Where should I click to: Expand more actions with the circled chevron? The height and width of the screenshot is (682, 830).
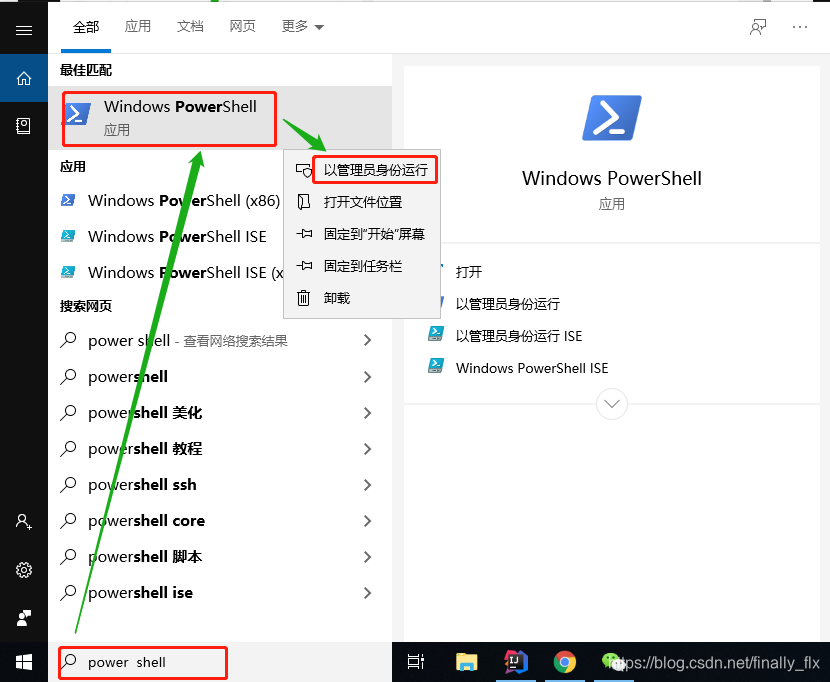(x=612, y=404)
